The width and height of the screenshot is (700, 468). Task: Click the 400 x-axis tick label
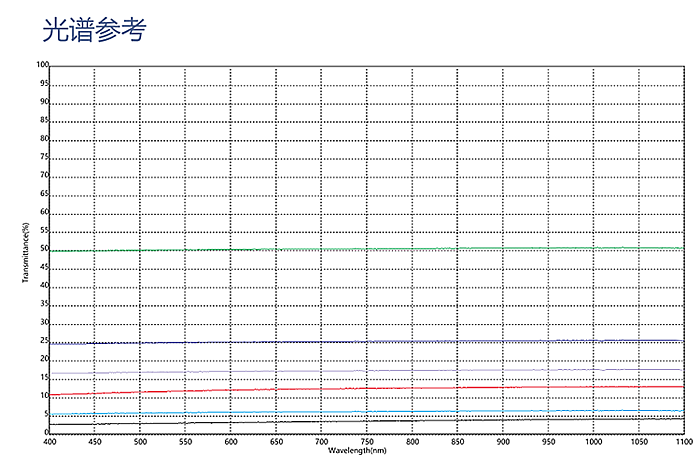click(x=50, y=441)
